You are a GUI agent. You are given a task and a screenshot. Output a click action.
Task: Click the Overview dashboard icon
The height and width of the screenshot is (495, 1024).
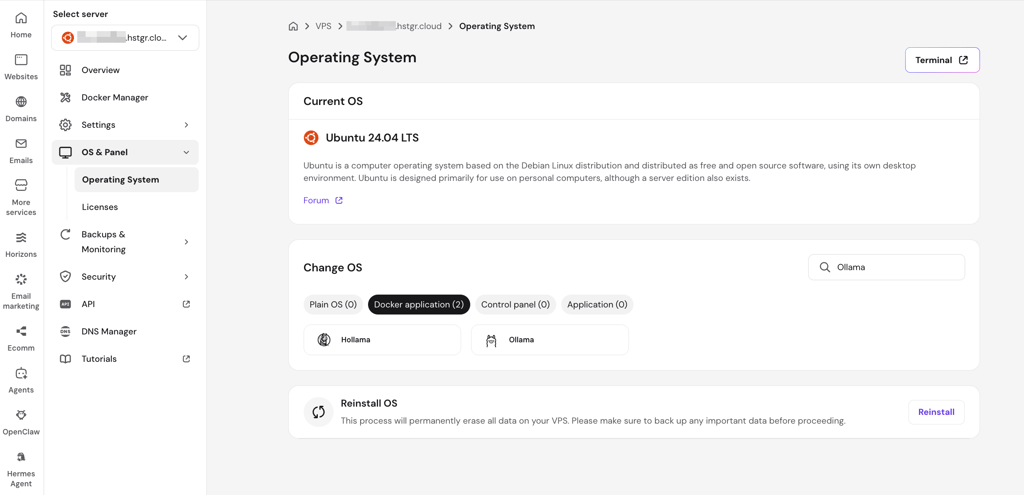[x=65, y=70]
